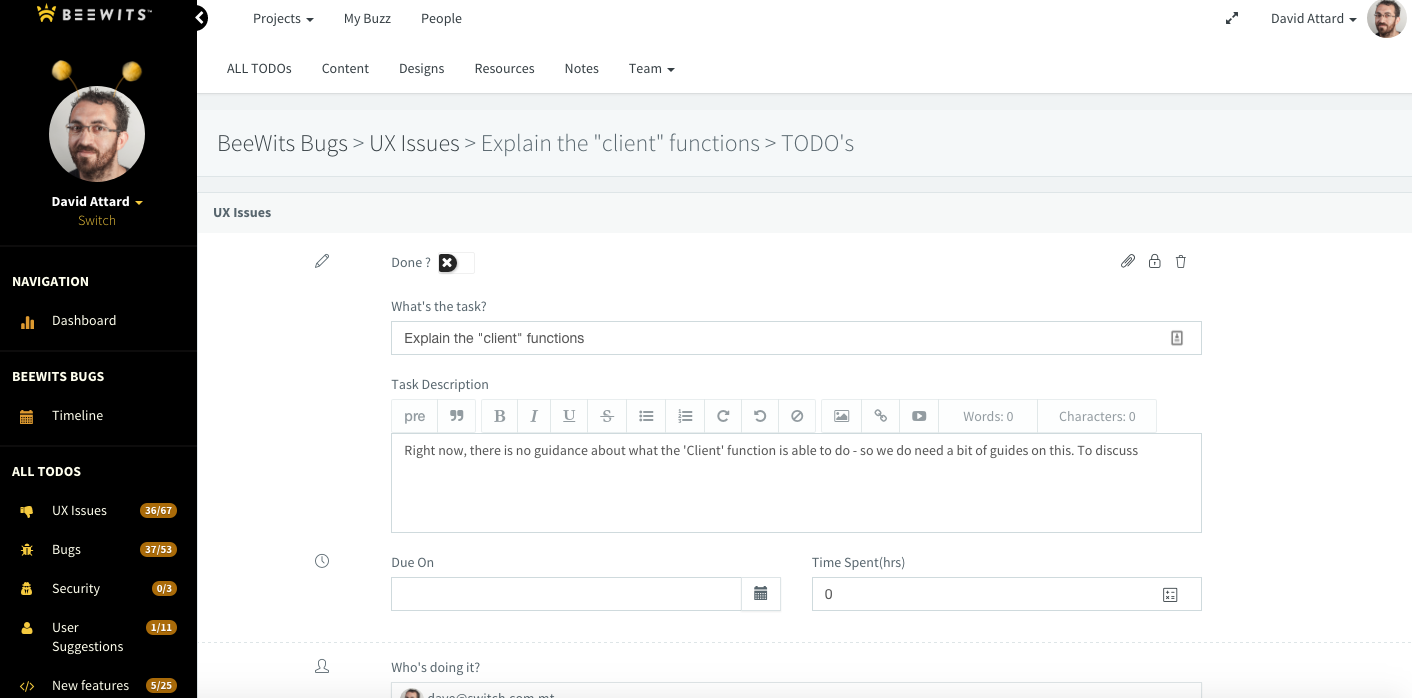1412x698 pixels.
Task: Insert a hyperlink with the chain icon
Action: pyautogui.click(x=881, y=416)
